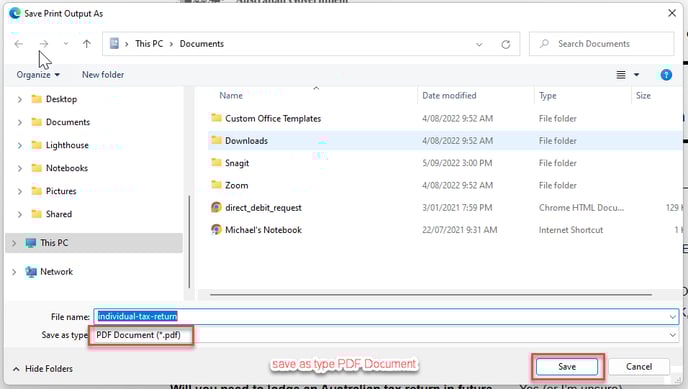This screenshot has width=688, height=389.
Task: Expand the Documents tree node
Action: [x=19, y=122]
